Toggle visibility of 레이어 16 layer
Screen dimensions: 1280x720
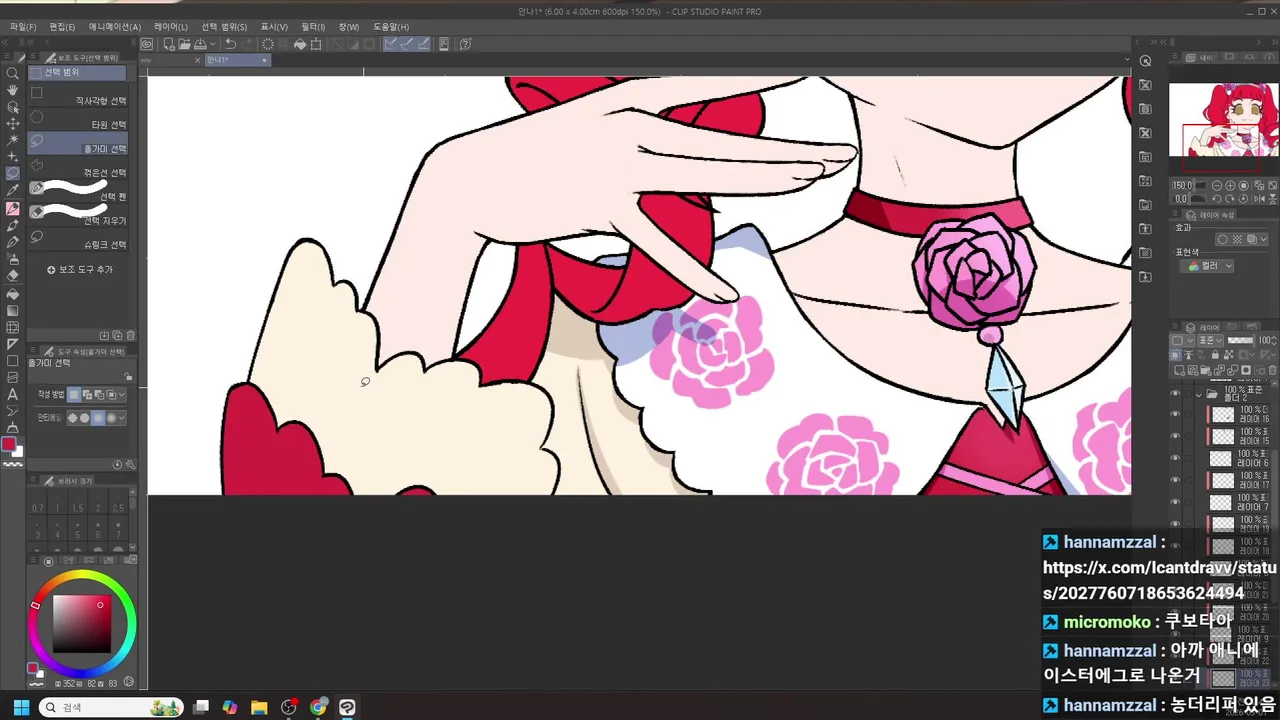(1175, 414)
